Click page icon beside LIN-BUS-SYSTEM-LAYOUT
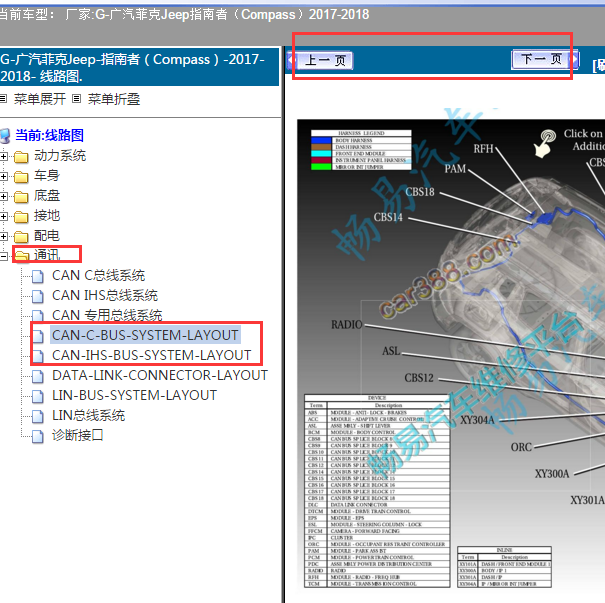 (x=37, y=396)
